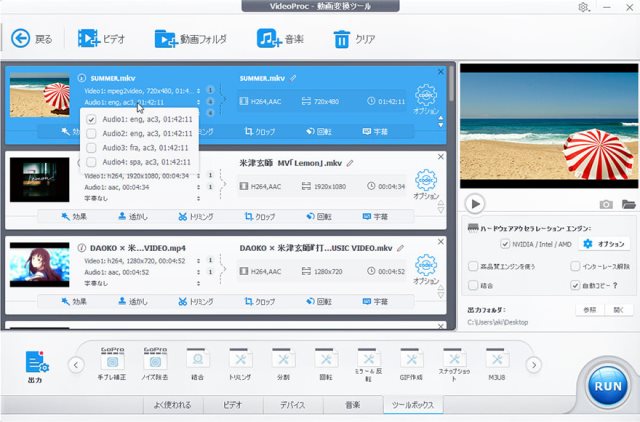Uncheck Audio1: eng, ac3 track

coord(91,119)
